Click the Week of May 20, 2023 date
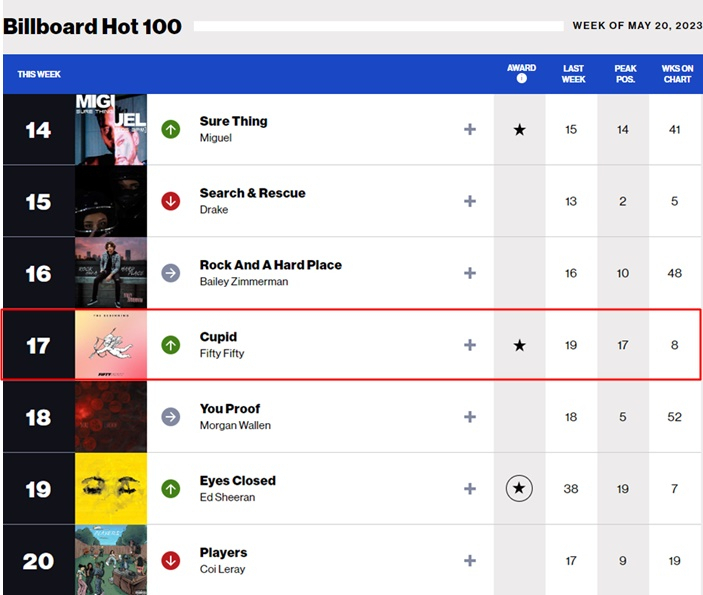 pos(638,26)
